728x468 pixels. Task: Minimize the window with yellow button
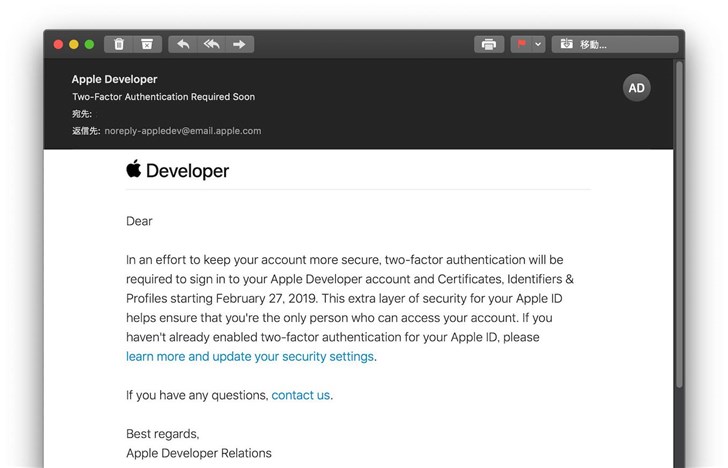(x=74, y=44)
